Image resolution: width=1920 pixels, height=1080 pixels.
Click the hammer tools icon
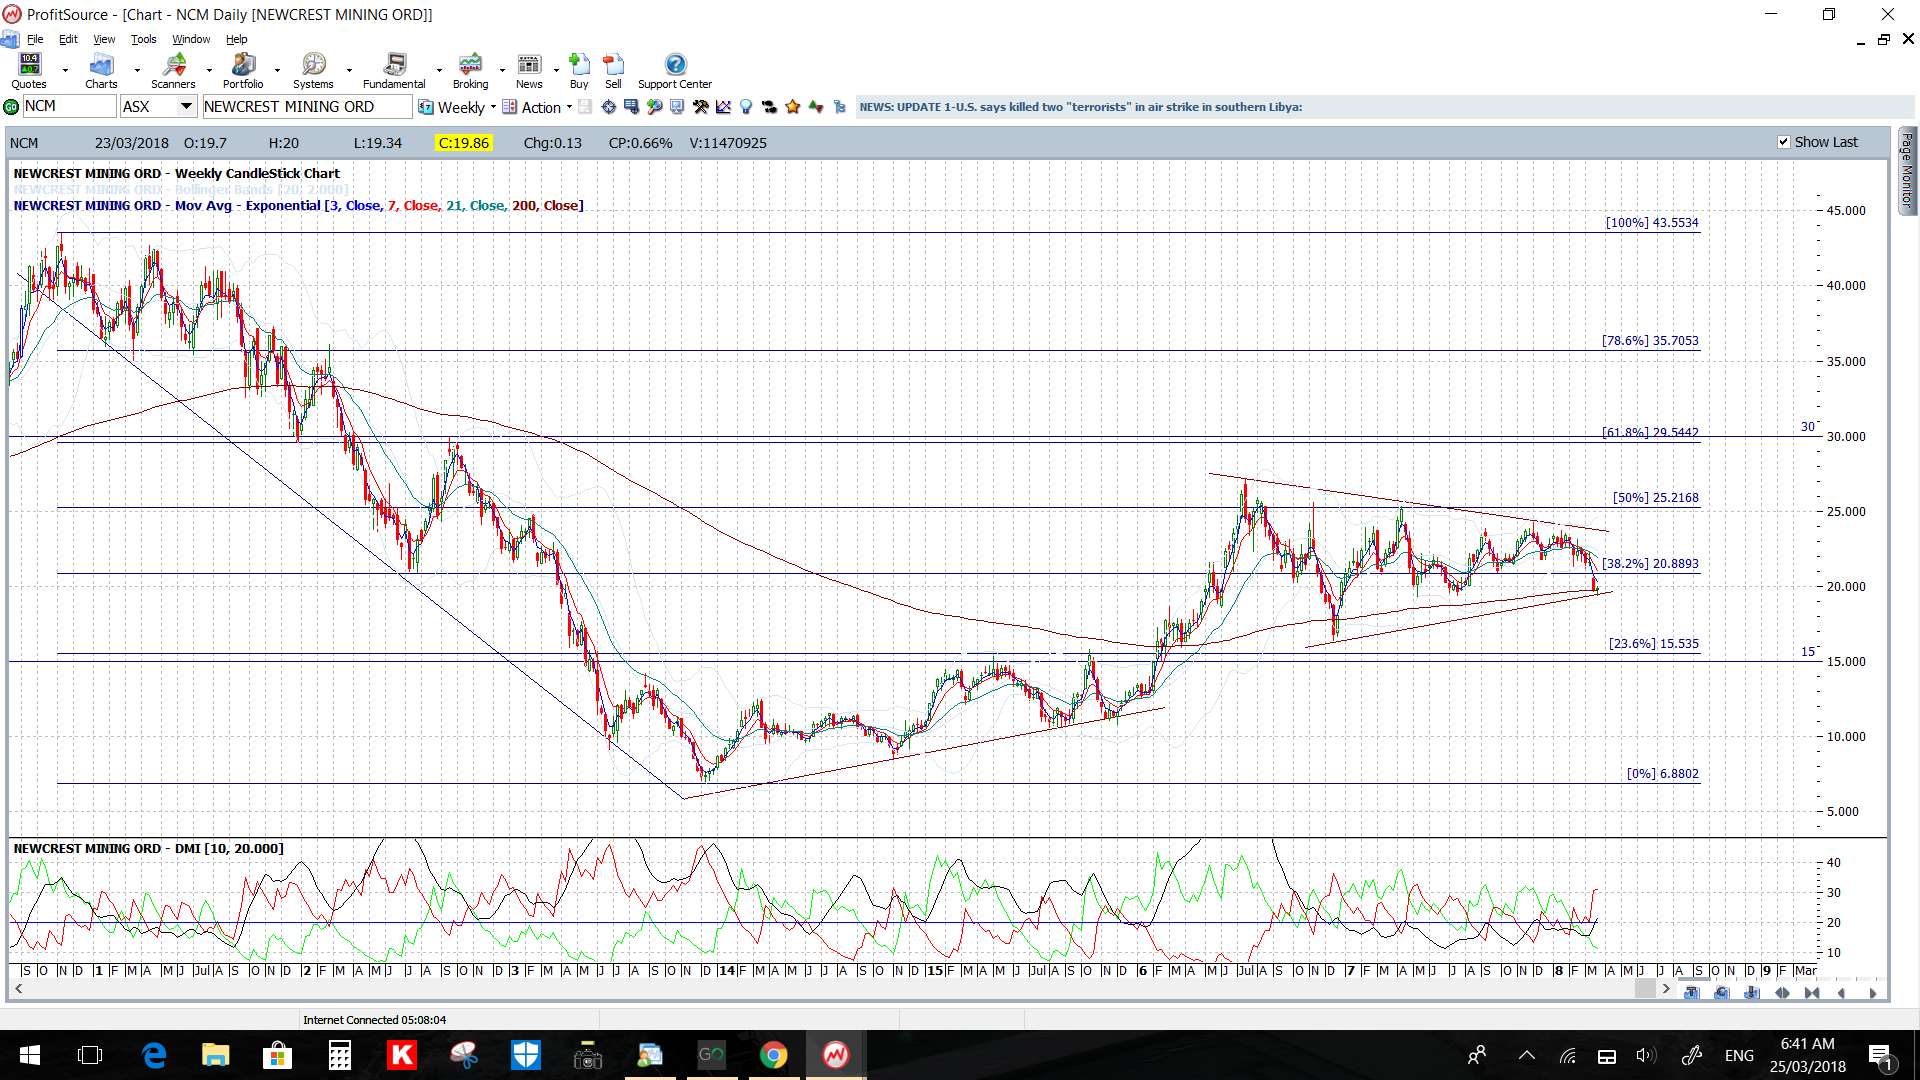700,107
